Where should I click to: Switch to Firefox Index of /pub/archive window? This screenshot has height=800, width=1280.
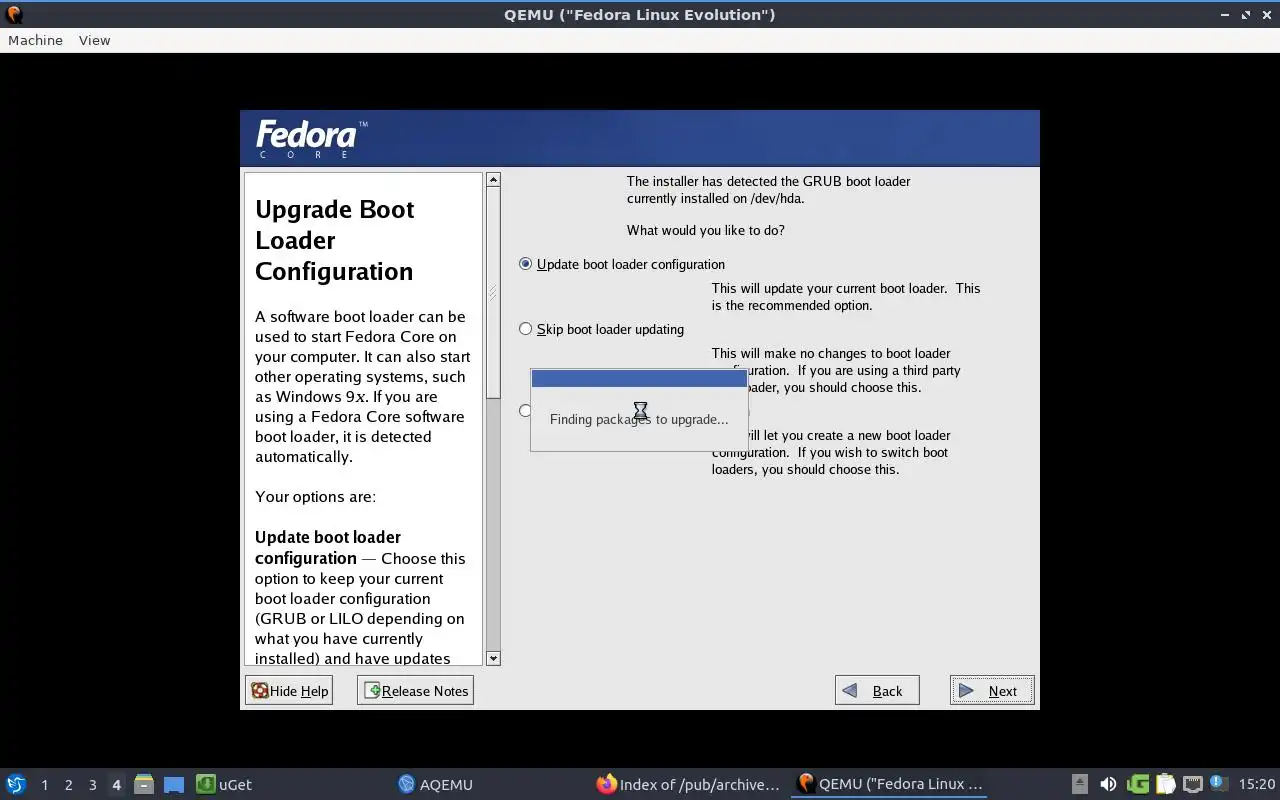point(688,785)
